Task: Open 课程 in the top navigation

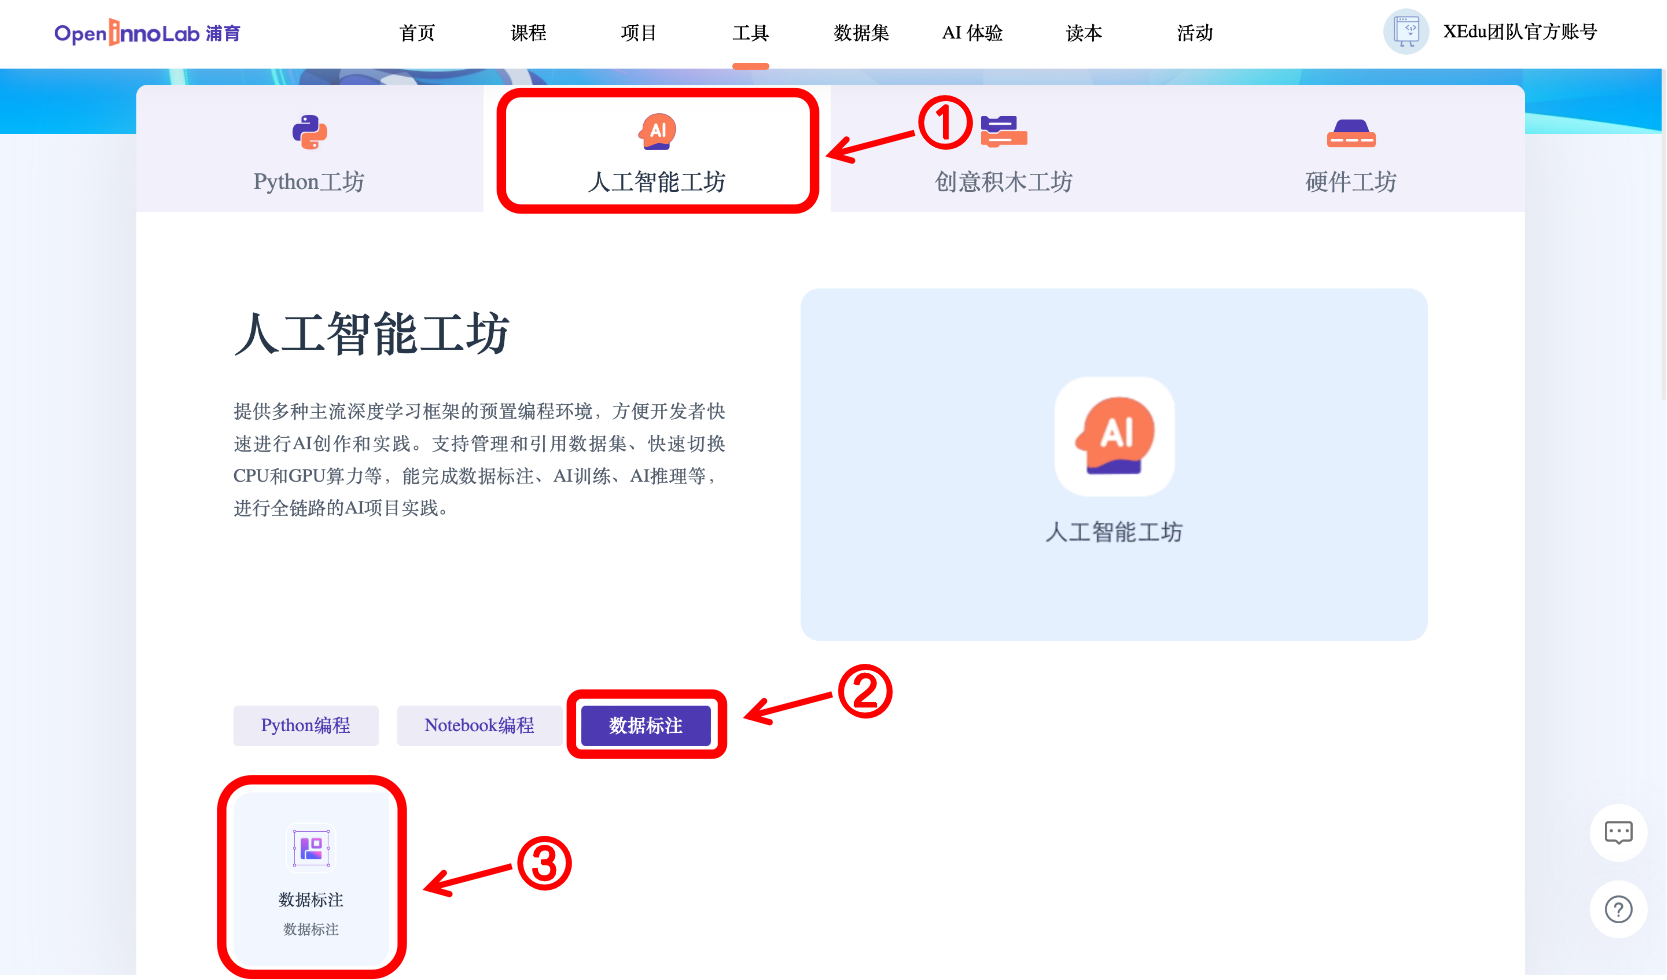Action: pyautogui.click(x=528, y=33)
